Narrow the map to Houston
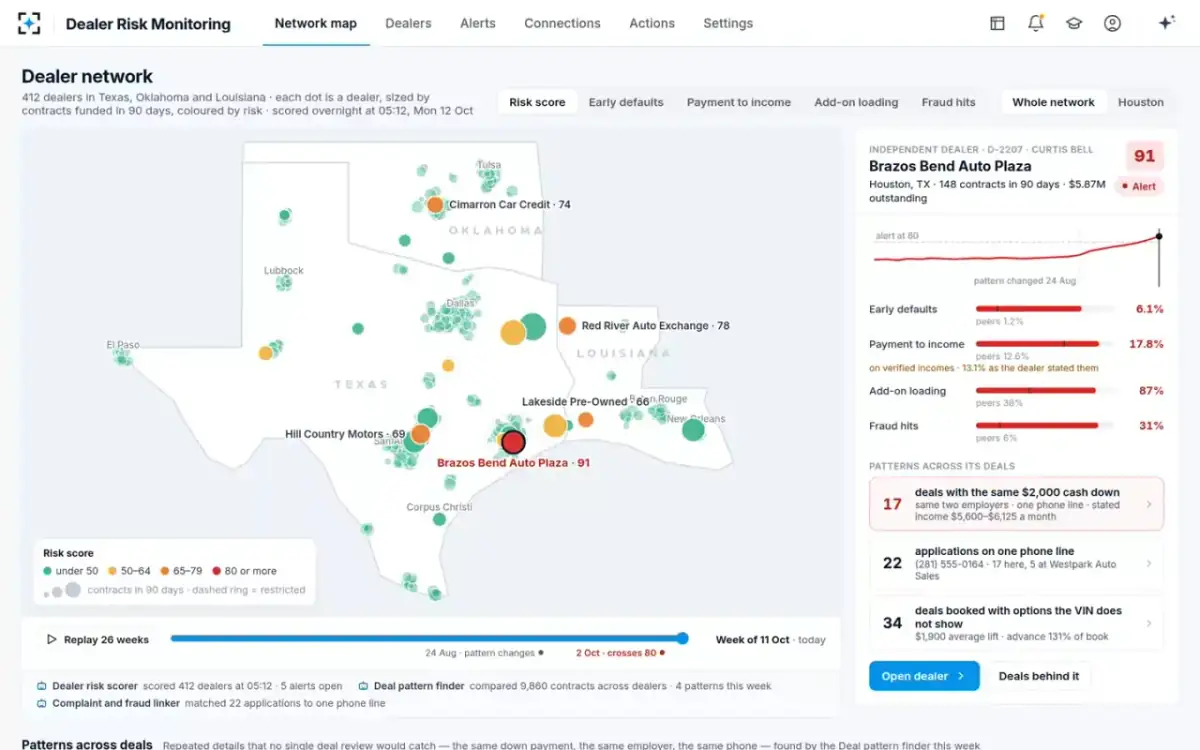Image resolution: width=1200 pixels, height=750 pixels. (1141, 102)
